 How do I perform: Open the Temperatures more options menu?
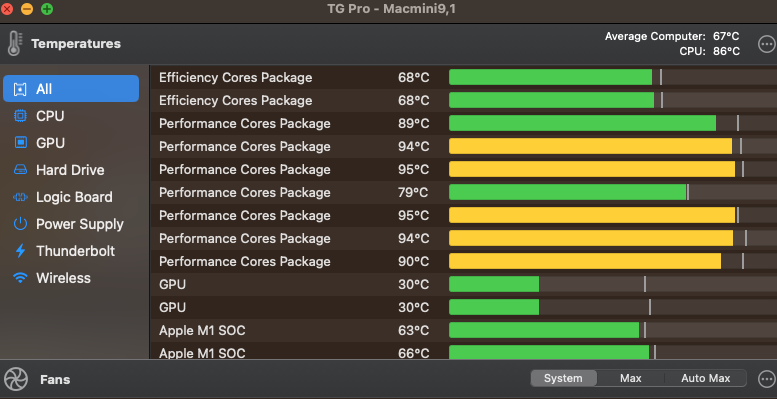pyautogui.click(x=767, y=44)
